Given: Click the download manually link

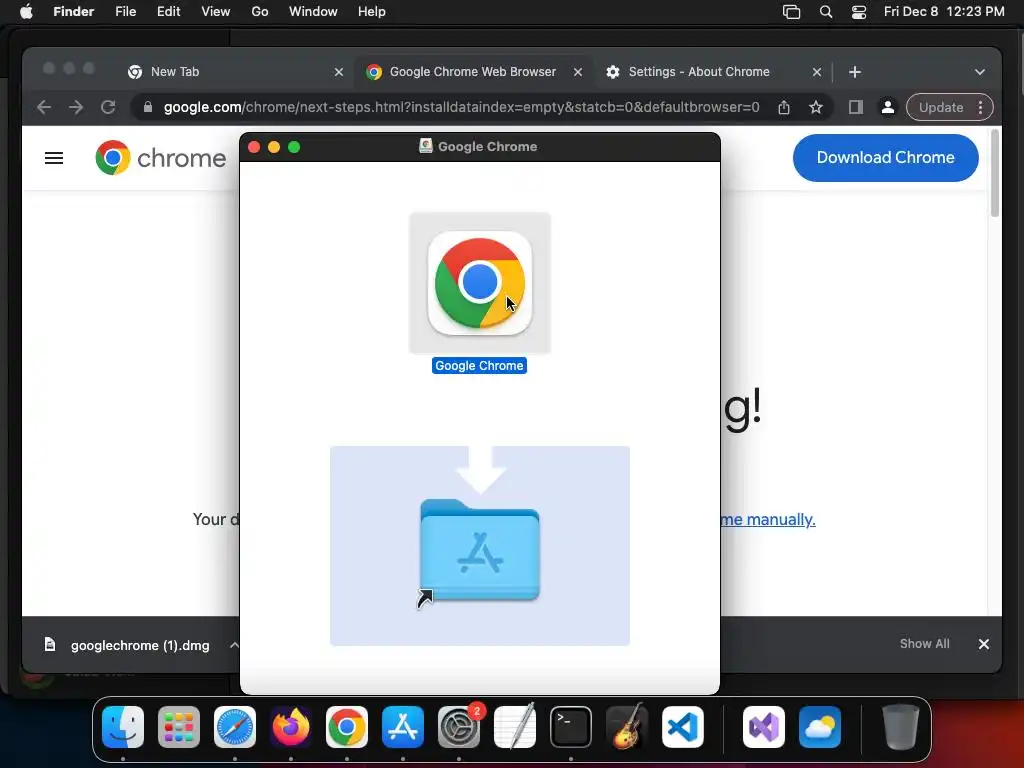Looking at the screenshot, I should coord(769,519).
